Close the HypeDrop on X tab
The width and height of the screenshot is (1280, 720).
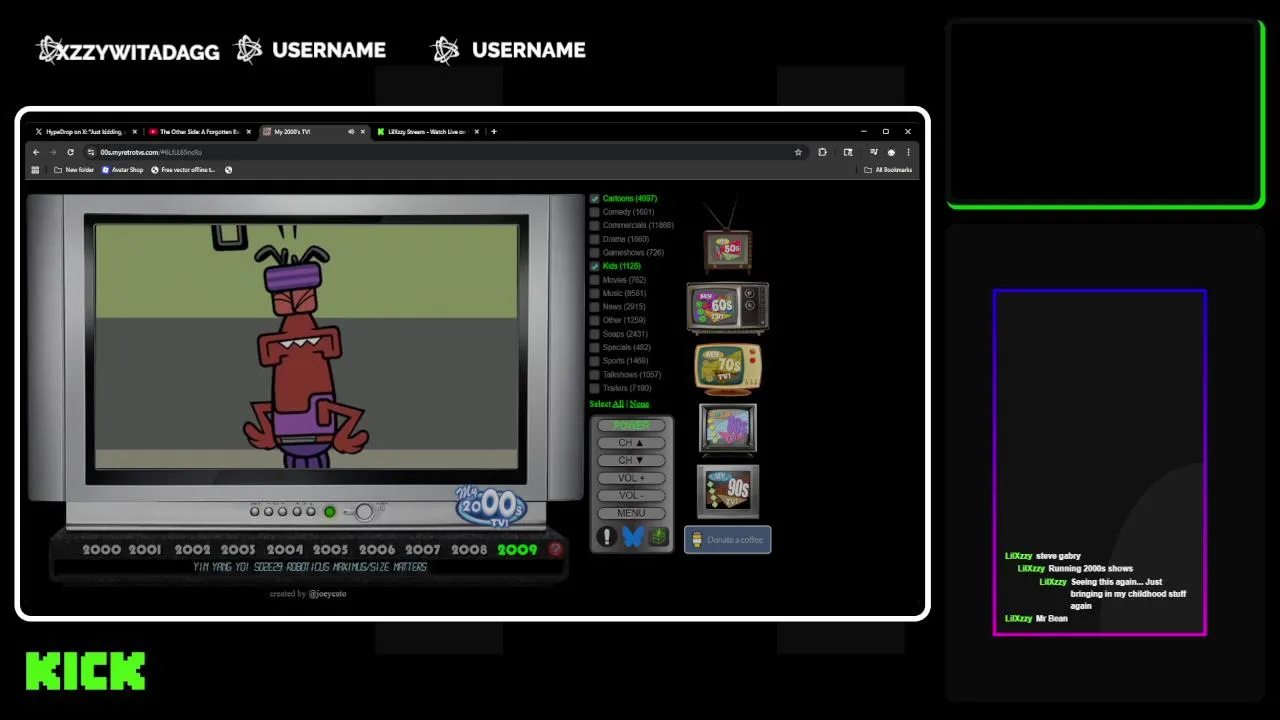(134, 131)
